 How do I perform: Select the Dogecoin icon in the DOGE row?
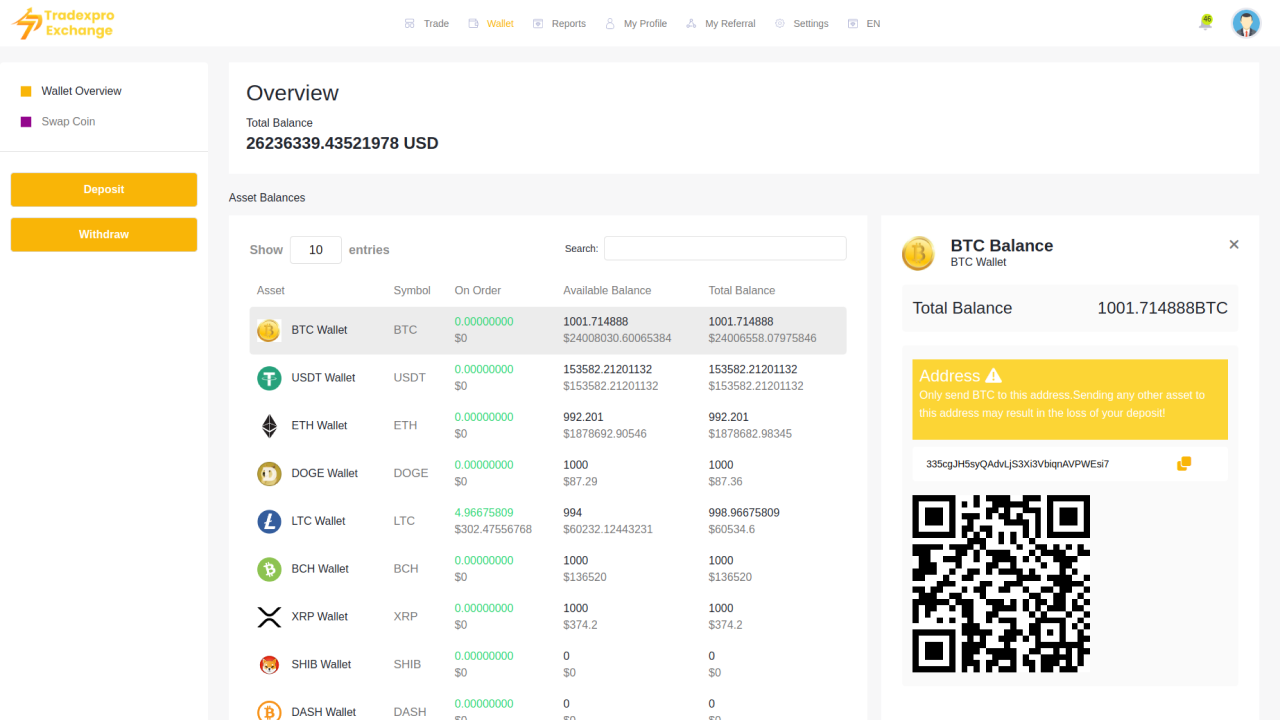point(268,473)
